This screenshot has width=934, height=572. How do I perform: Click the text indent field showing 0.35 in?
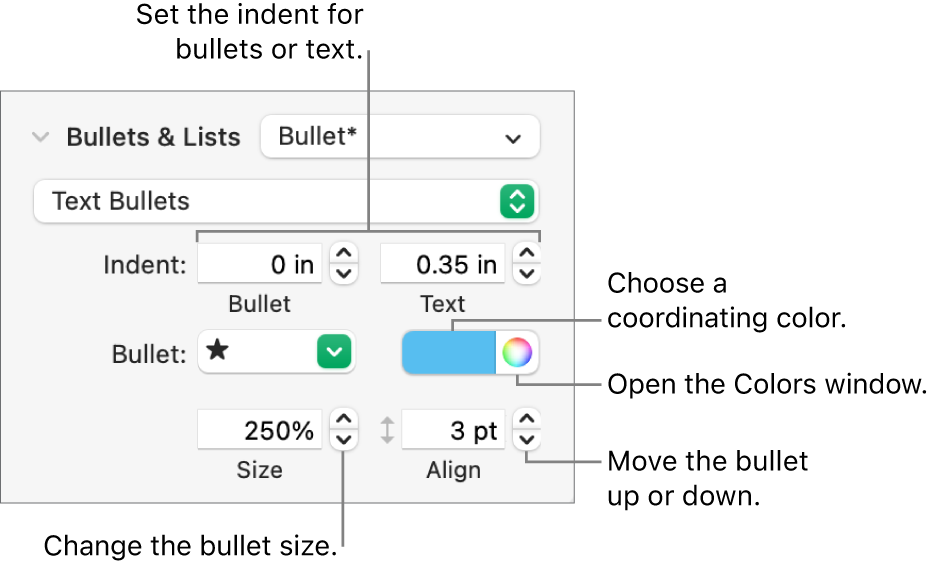[x=442, y=265]
